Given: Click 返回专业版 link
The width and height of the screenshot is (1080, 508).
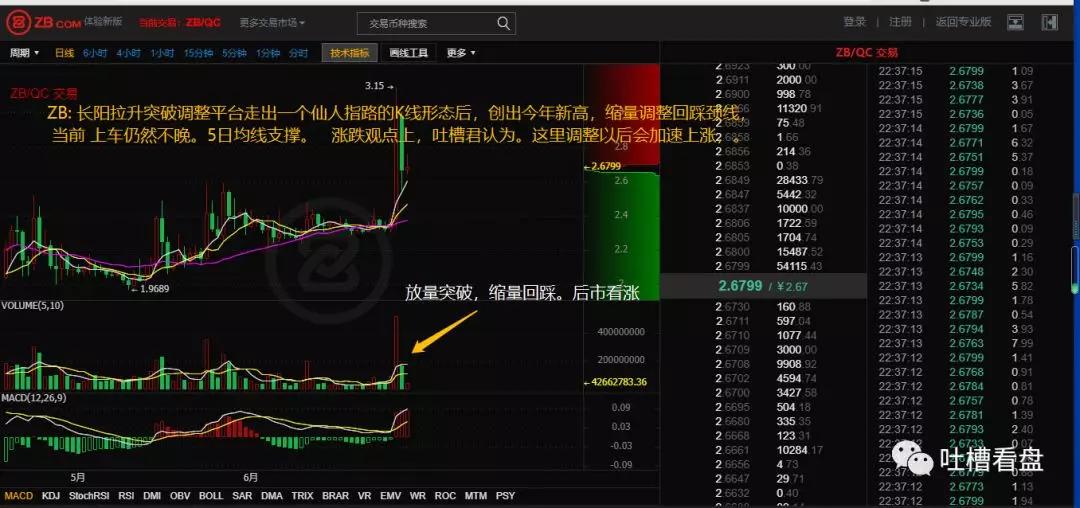Looking at the screenshot, I should [963, 22].
